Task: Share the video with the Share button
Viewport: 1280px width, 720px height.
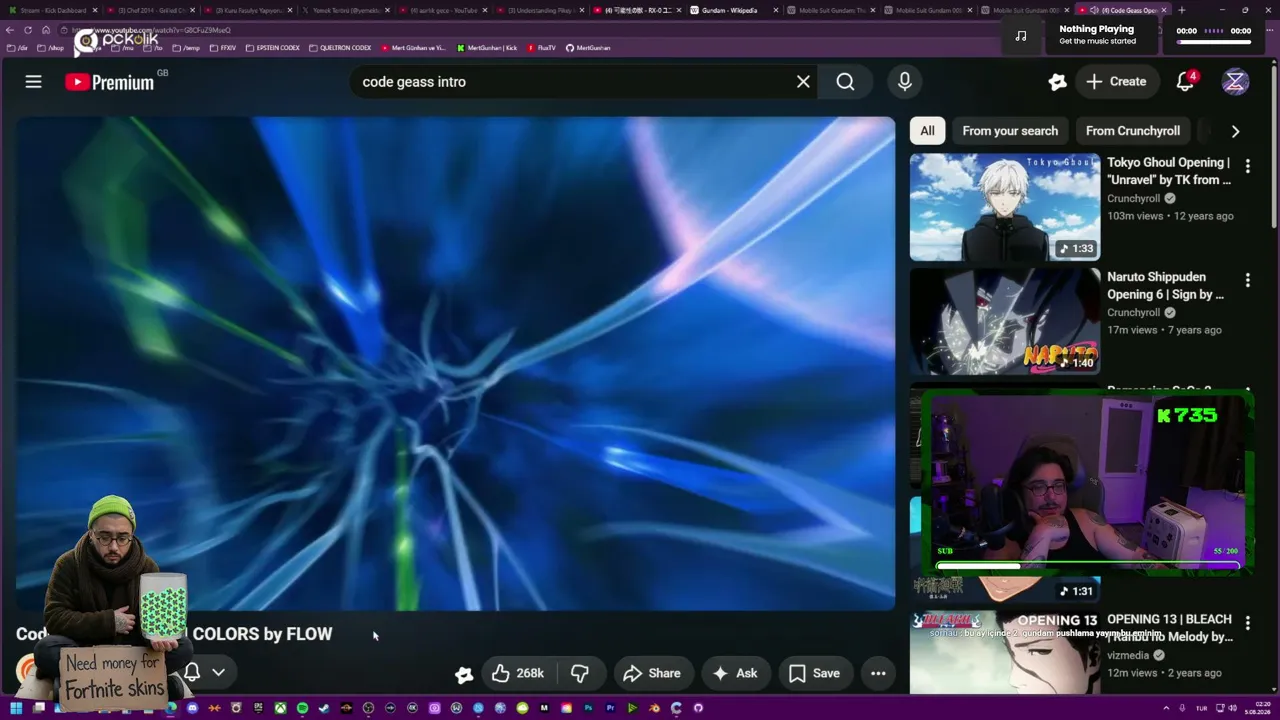Action: point(652,674)
